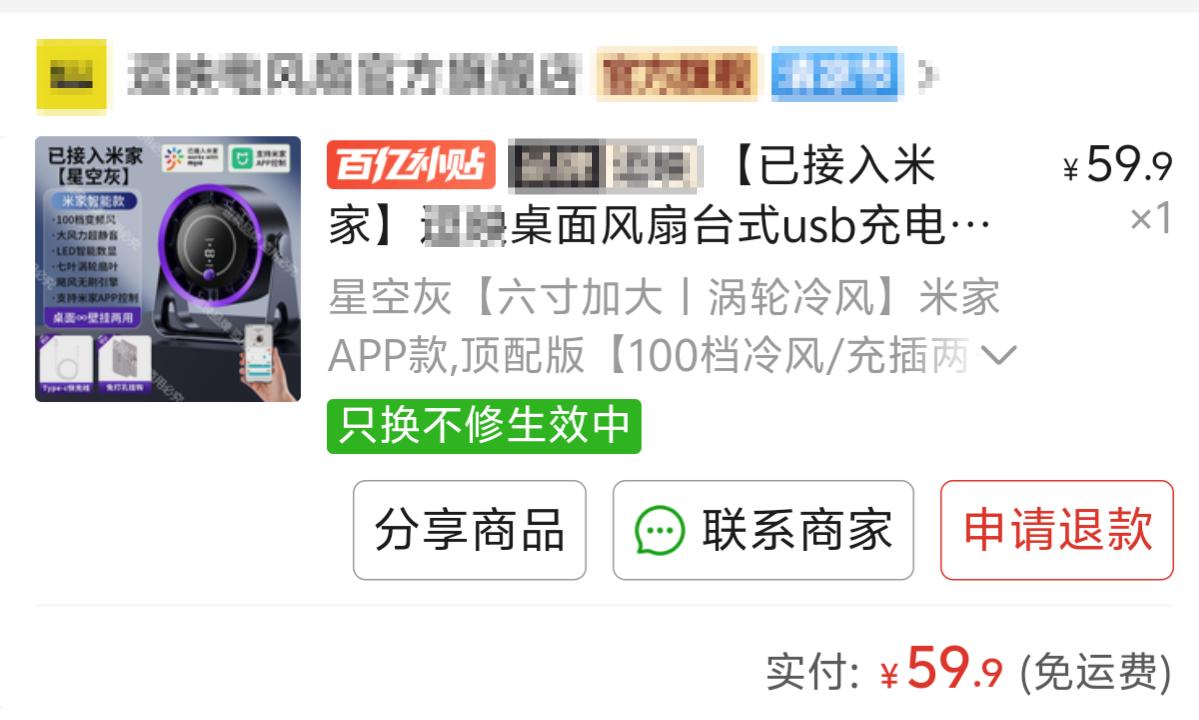The width and height of the screenshot is (1199, 720).
Task: Tap the 星空灰 六寸加大 specification text
Action: pyautogui.click(x=664, y=326)
